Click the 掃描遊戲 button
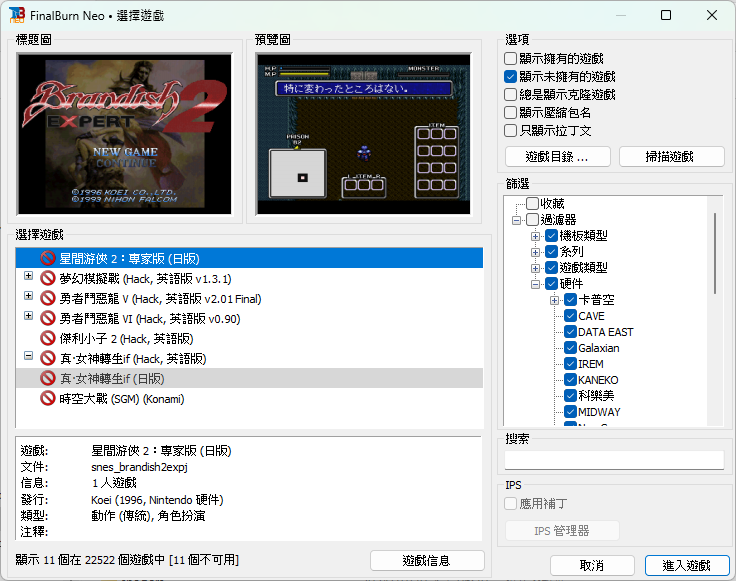 pyautogui.click(x=672, y=157)
